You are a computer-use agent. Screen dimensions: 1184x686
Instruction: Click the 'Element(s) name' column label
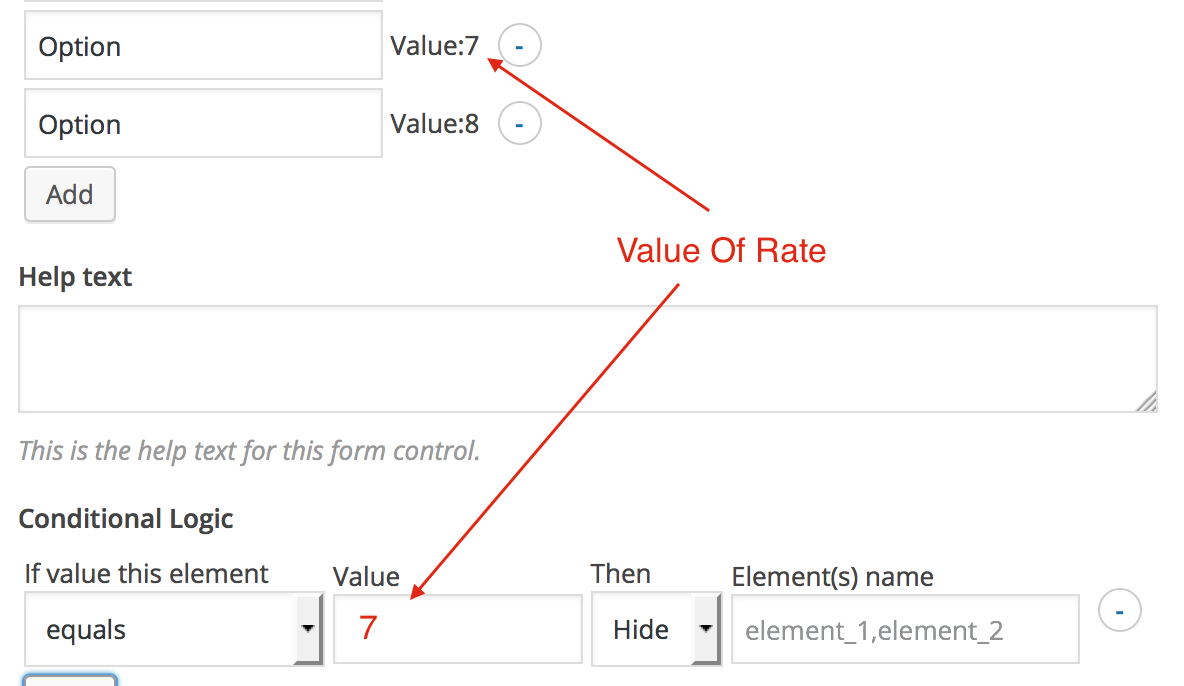[x=832, y=577]
